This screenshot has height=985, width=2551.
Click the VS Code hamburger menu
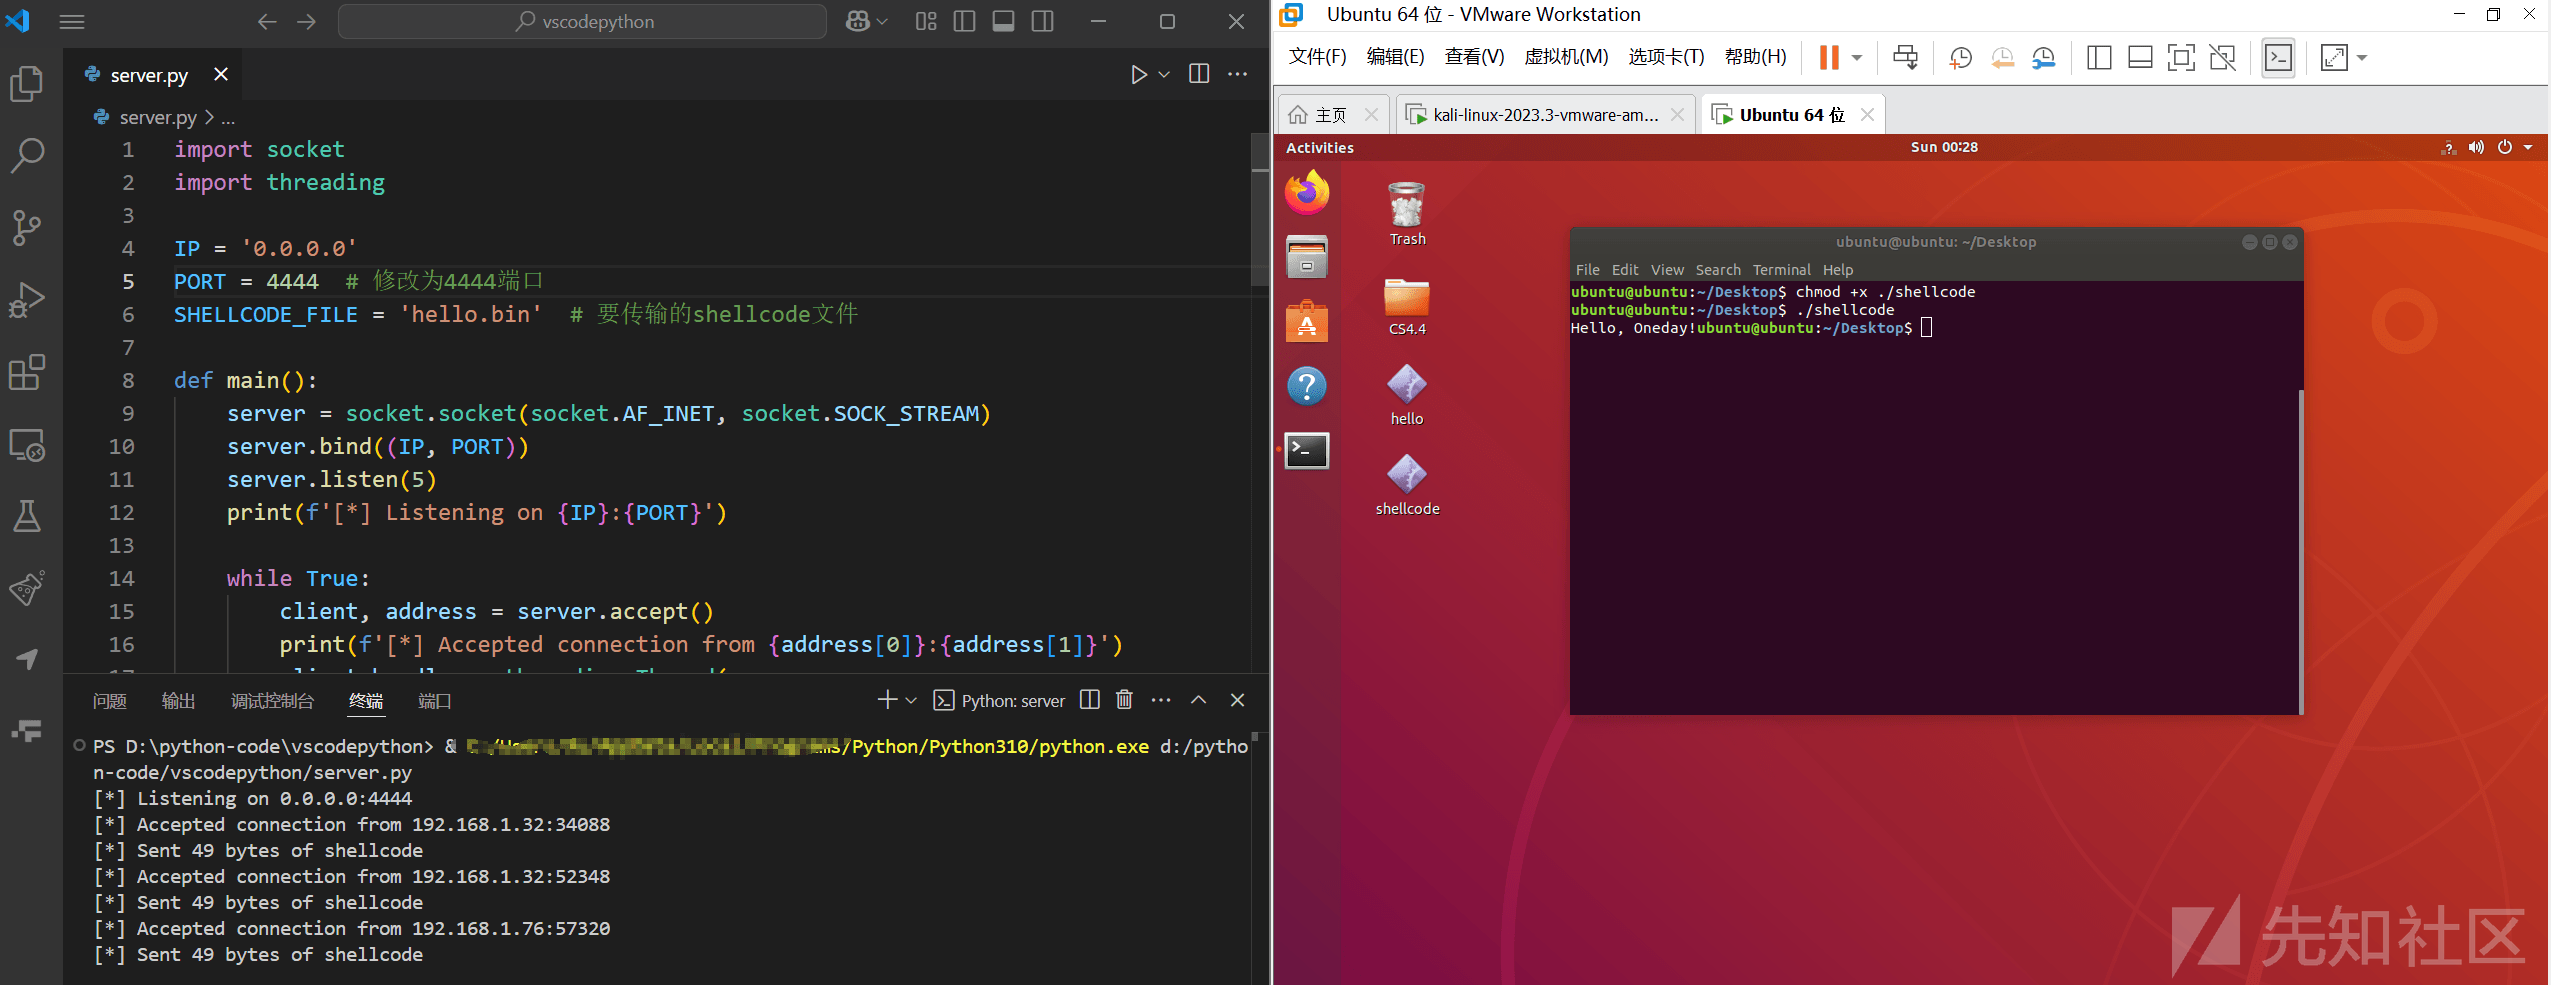point(72,22)
